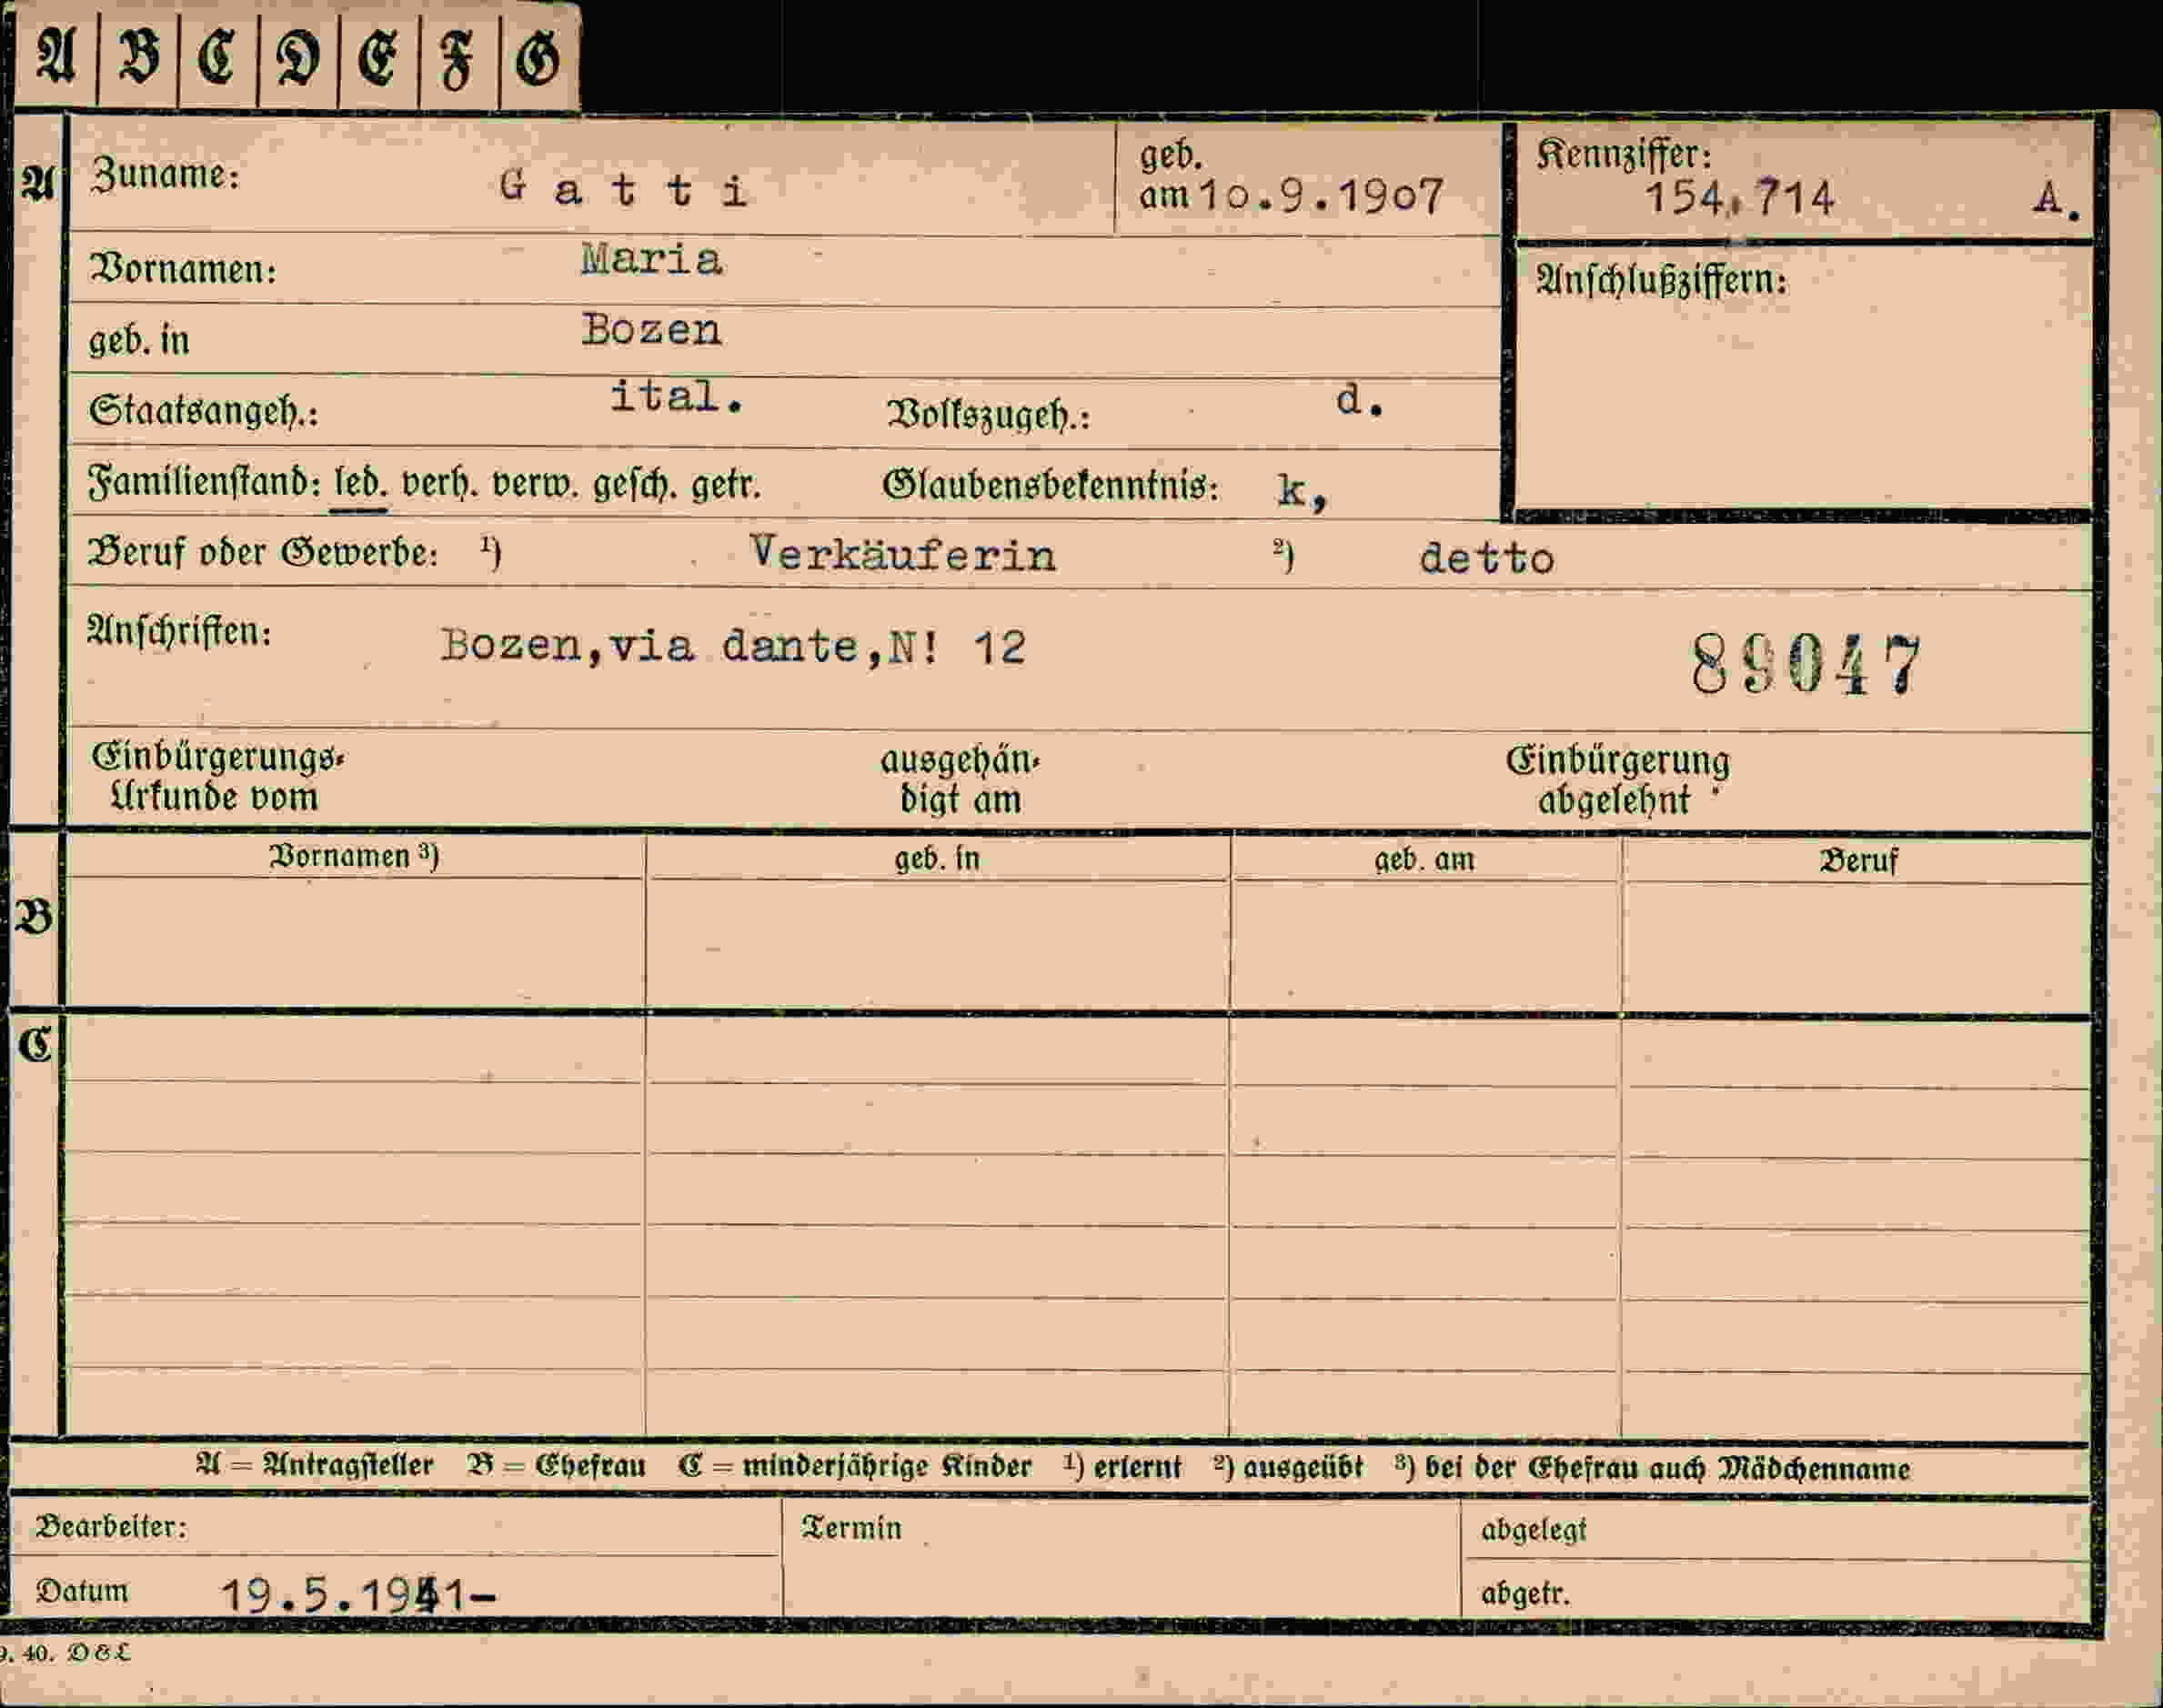Click the footnote 'bei der Ehefrau auch Mädchenname'
The image size is (2163, 1708).
pyautogui.click(x=1667, y=1469)
